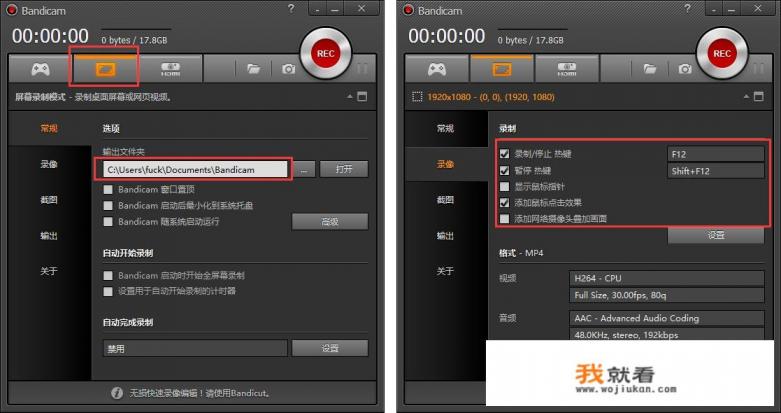Open output folder icon in left window toolbar

(x=254, y=69)
